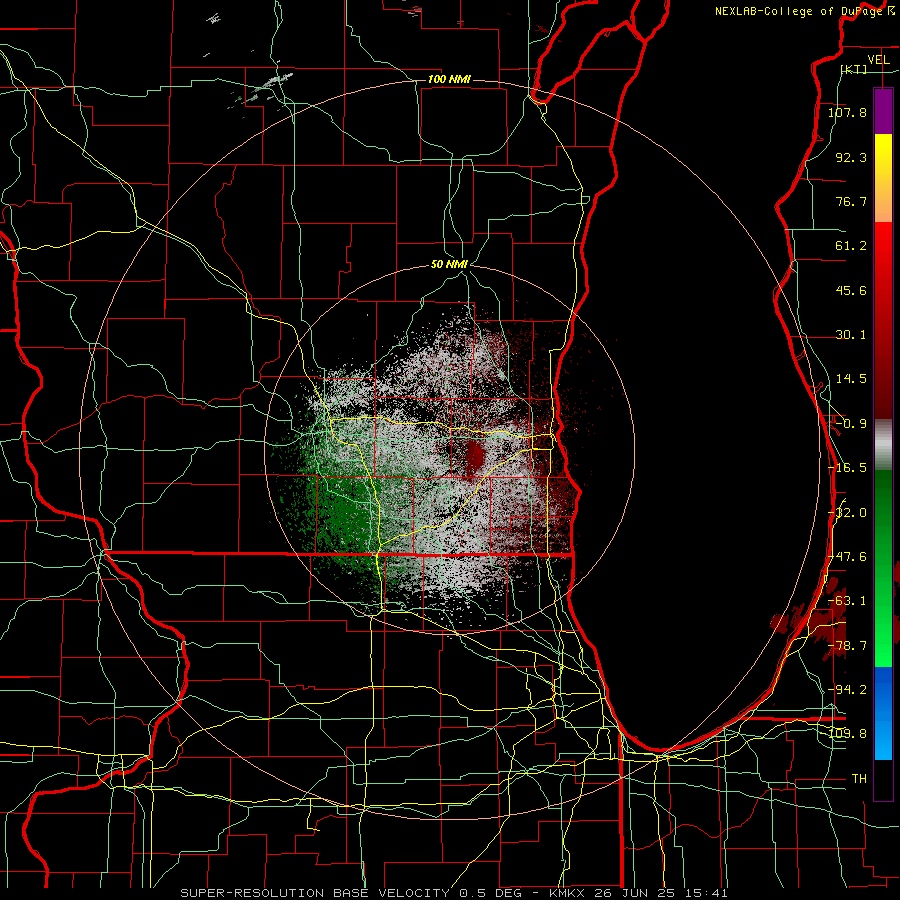Screen dimensions: 900x900
Task: Click the VEL legend heading
Action: click(x=879, y=60)
